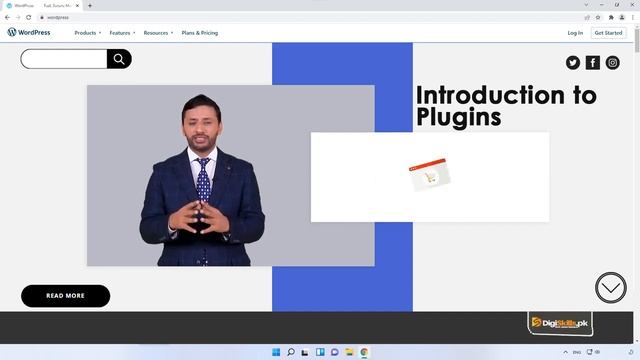Image resolution: width=640 pixels, height=360 pixels.
Task: Open File Explorer from the taskbar
Action: coord(349,352)
